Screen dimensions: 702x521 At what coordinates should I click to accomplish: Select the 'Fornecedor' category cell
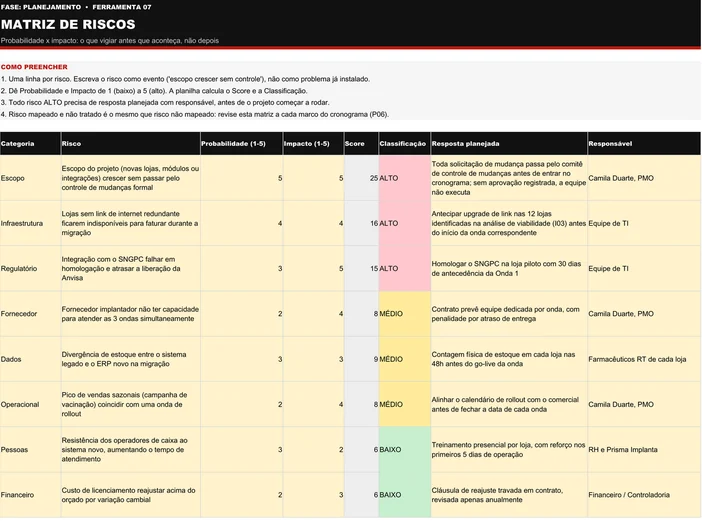tap(30, 314)
